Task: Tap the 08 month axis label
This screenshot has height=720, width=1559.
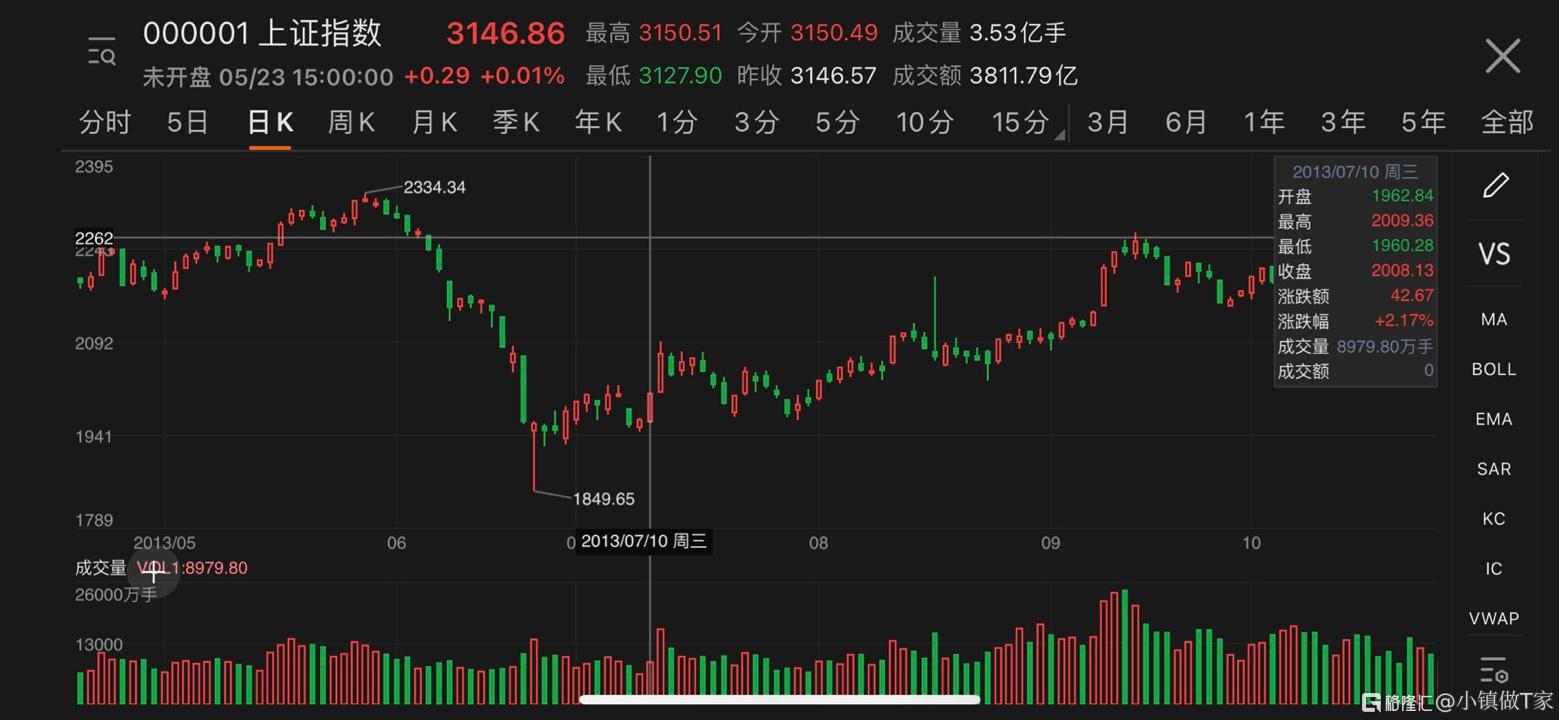Action: pos(818,543)
